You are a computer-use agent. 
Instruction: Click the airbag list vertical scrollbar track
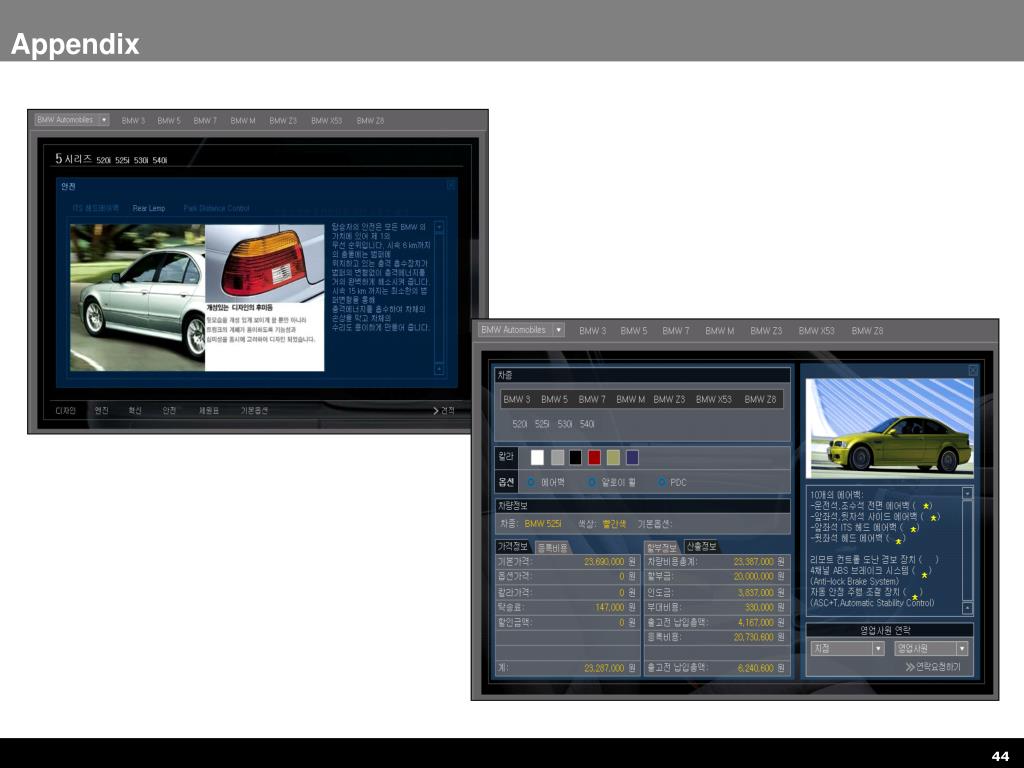(x=967, y=551)
